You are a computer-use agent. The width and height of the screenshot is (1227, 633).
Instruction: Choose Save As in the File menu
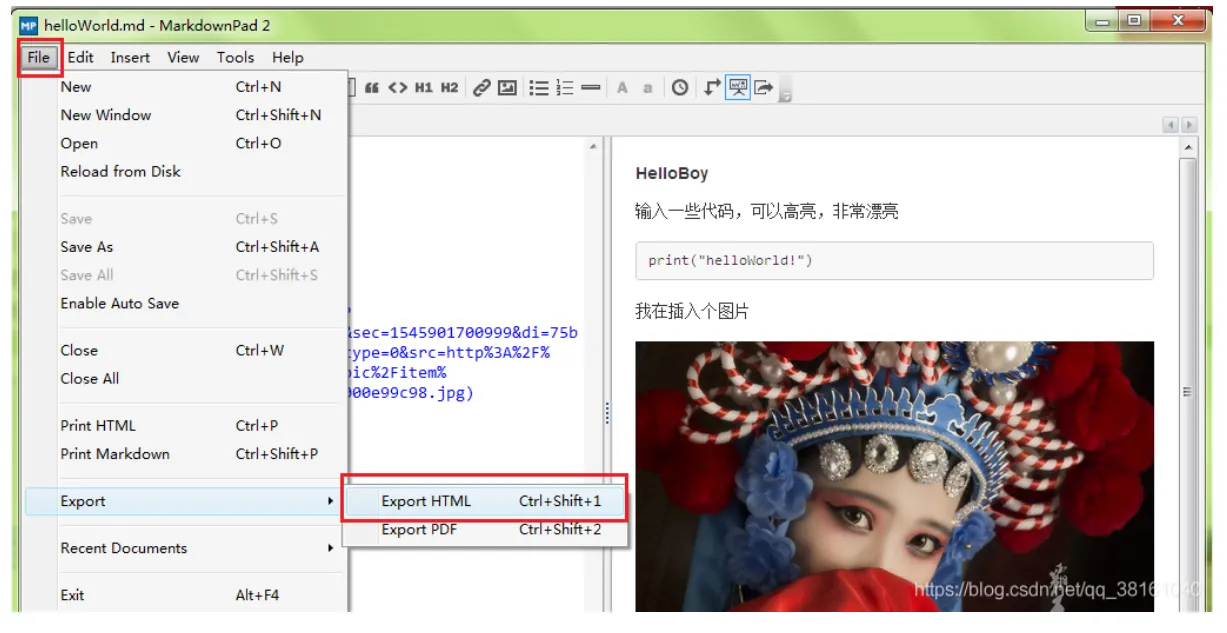click(186, 247)
